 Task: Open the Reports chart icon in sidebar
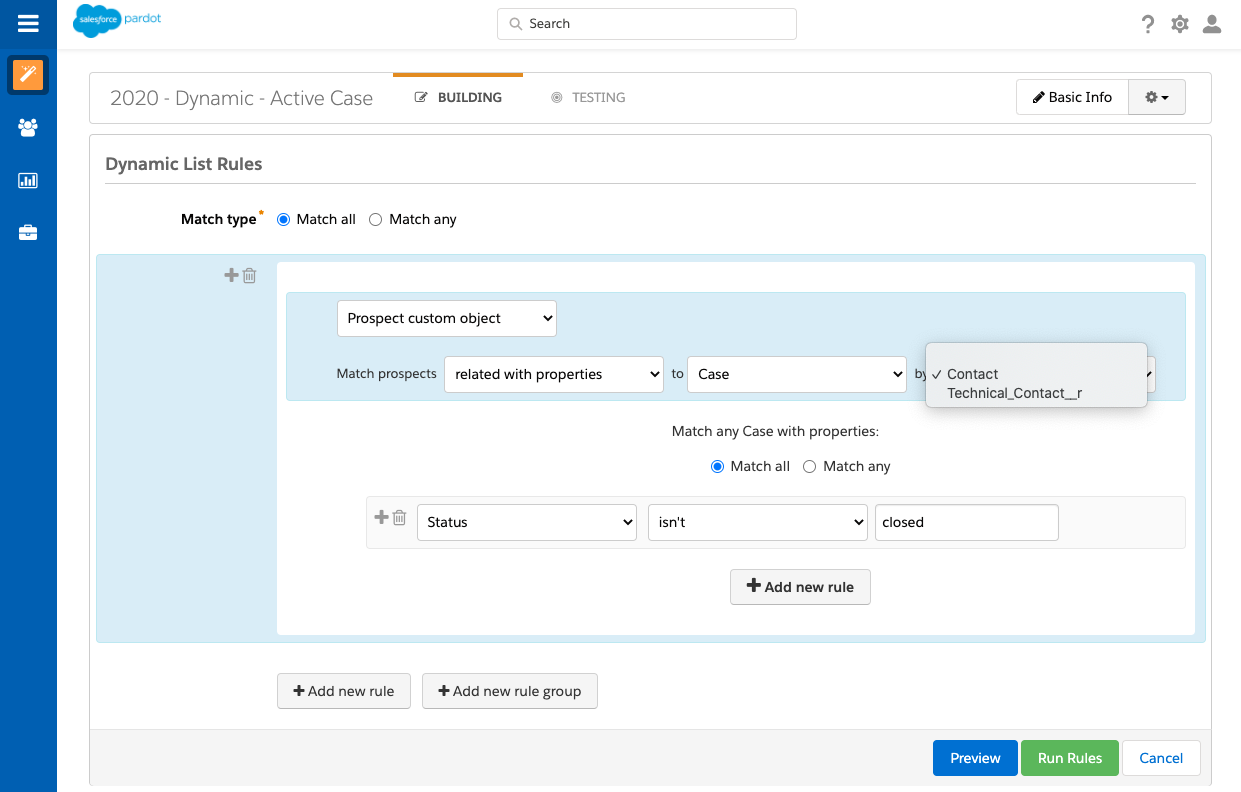pos(28,181)
